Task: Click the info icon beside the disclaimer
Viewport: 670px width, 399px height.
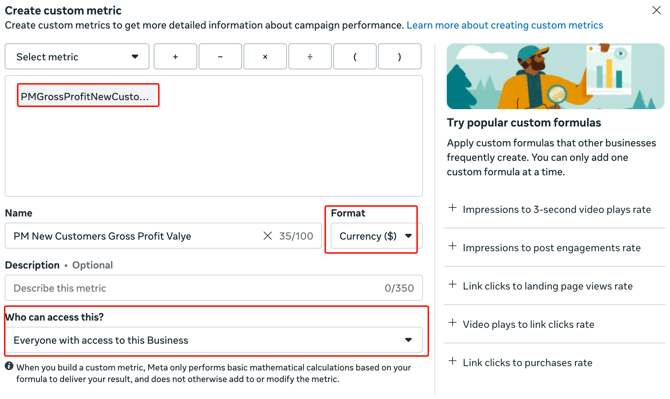Action: [x=9, y=366]
